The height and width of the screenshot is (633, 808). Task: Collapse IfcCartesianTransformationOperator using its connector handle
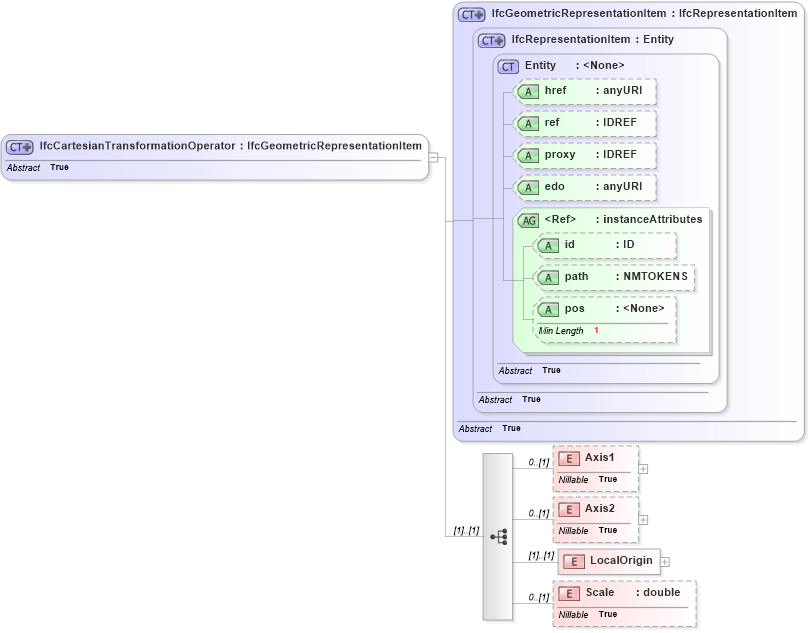[x=434, y=156]
